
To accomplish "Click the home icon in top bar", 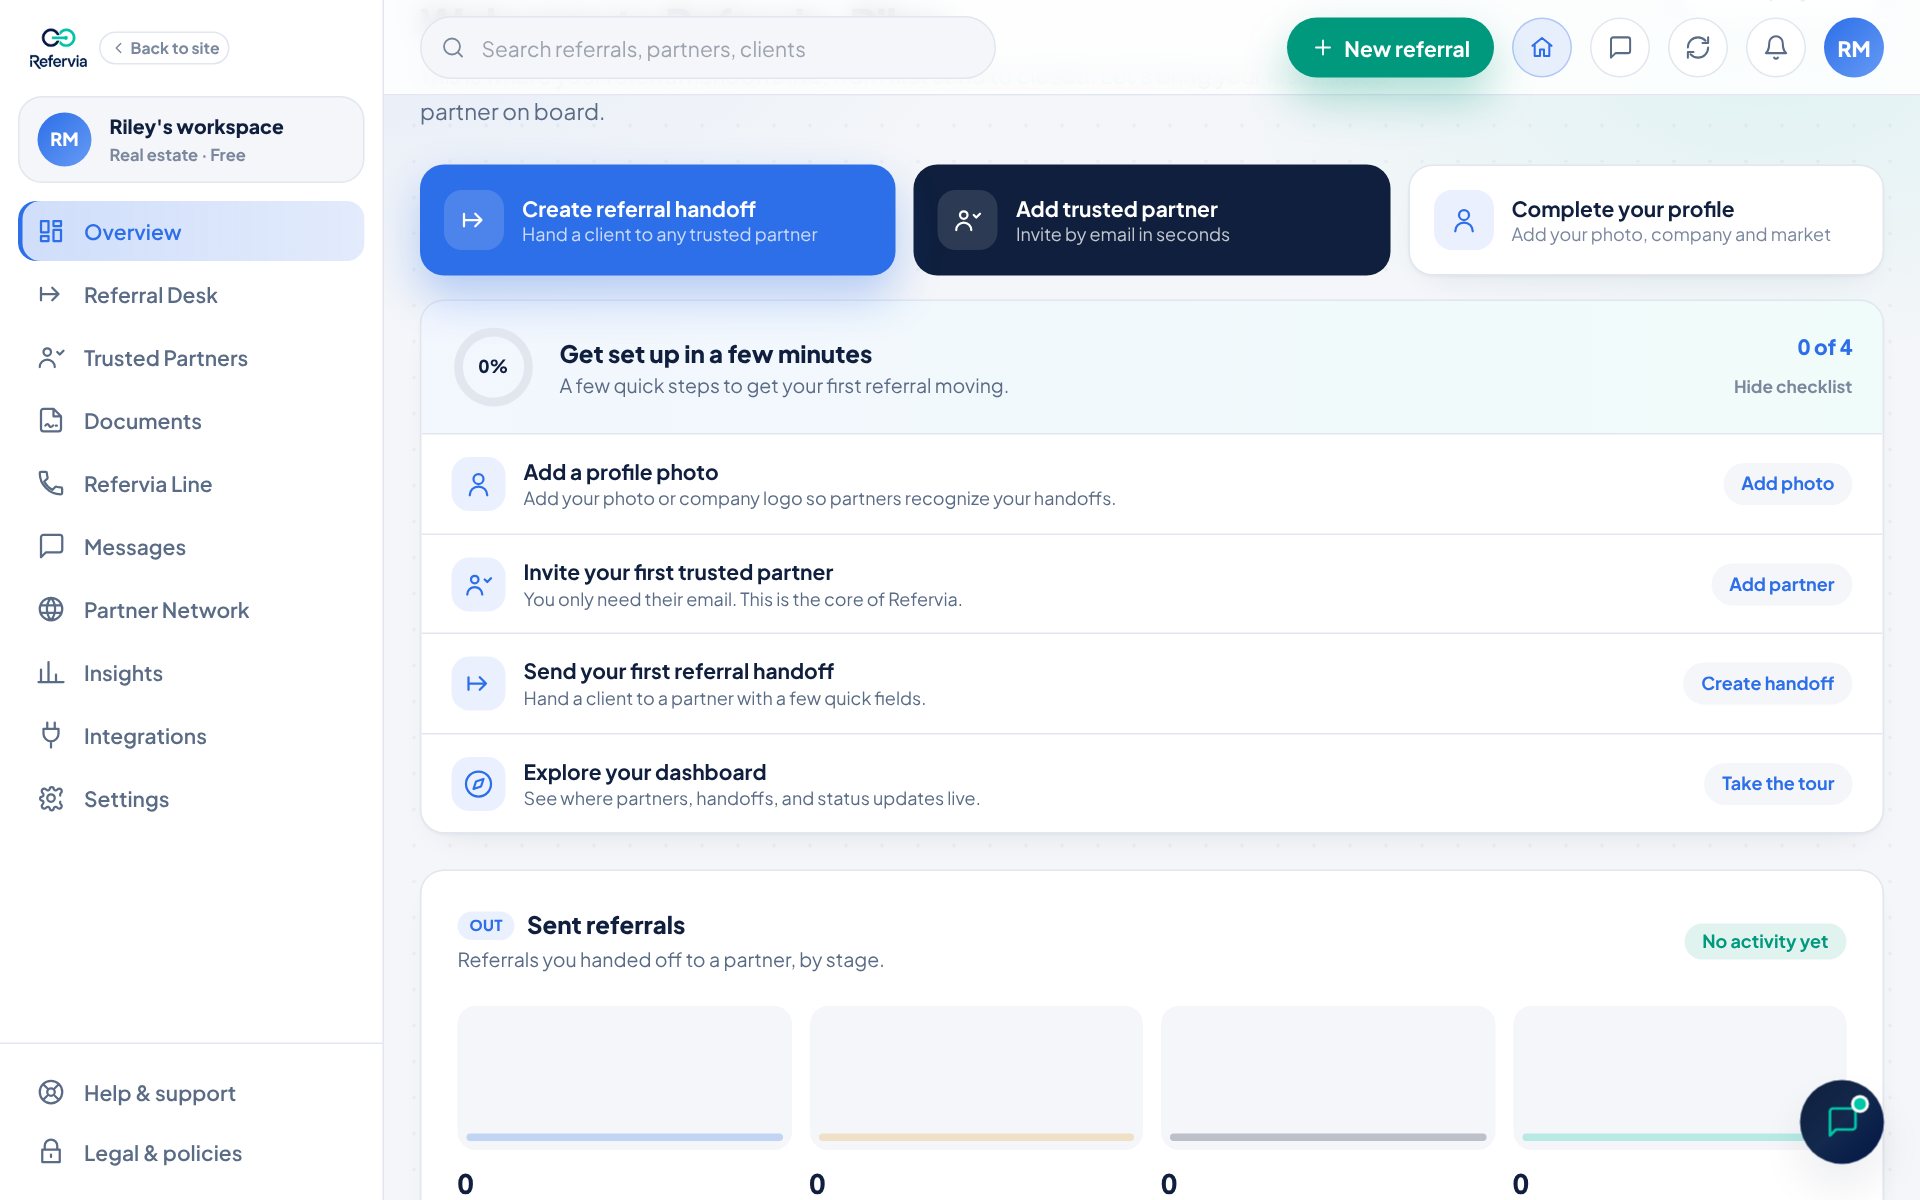I will (1541, 48).
